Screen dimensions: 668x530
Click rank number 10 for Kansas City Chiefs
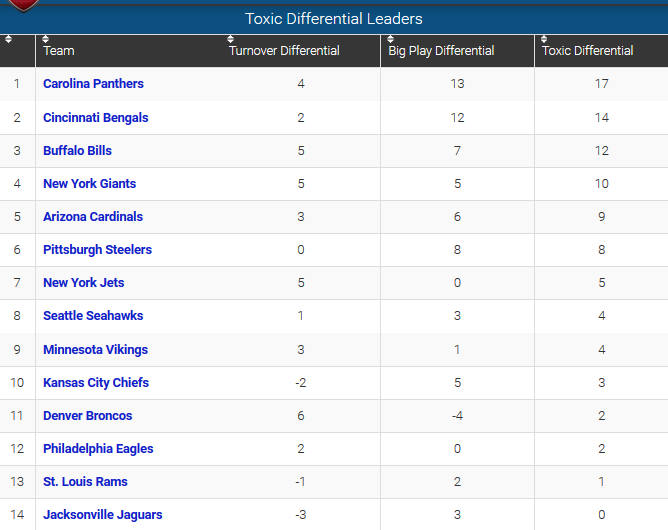[x=17, y=383]
